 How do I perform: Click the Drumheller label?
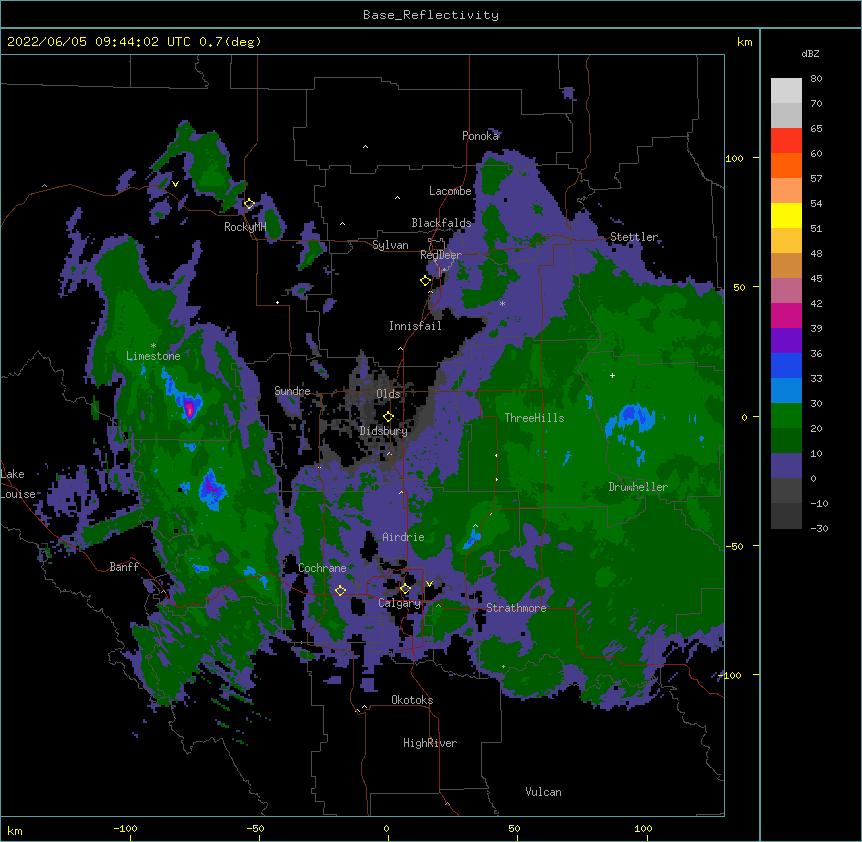[638, 487]
